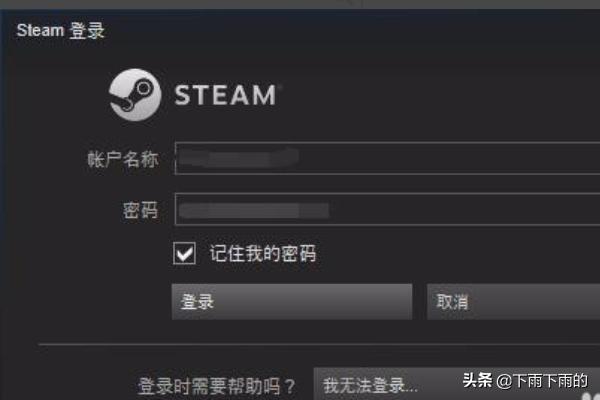Click the horizontal separator below the buttons
Viewport: 600px width, 400px height.
(x=319, y=344)
